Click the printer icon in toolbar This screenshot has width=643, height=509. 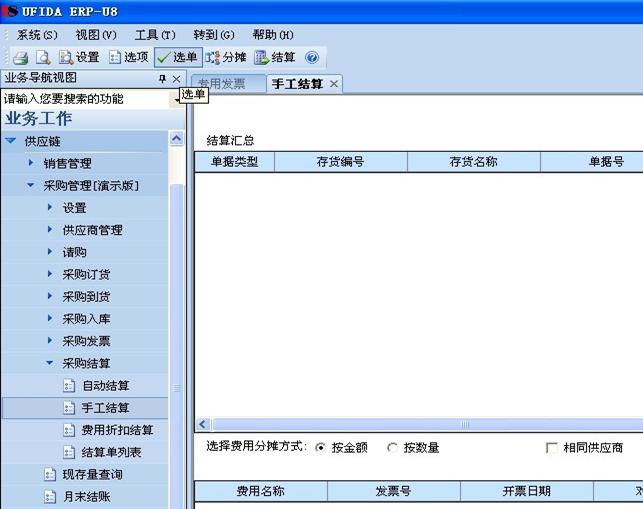(x=20, y=57)
